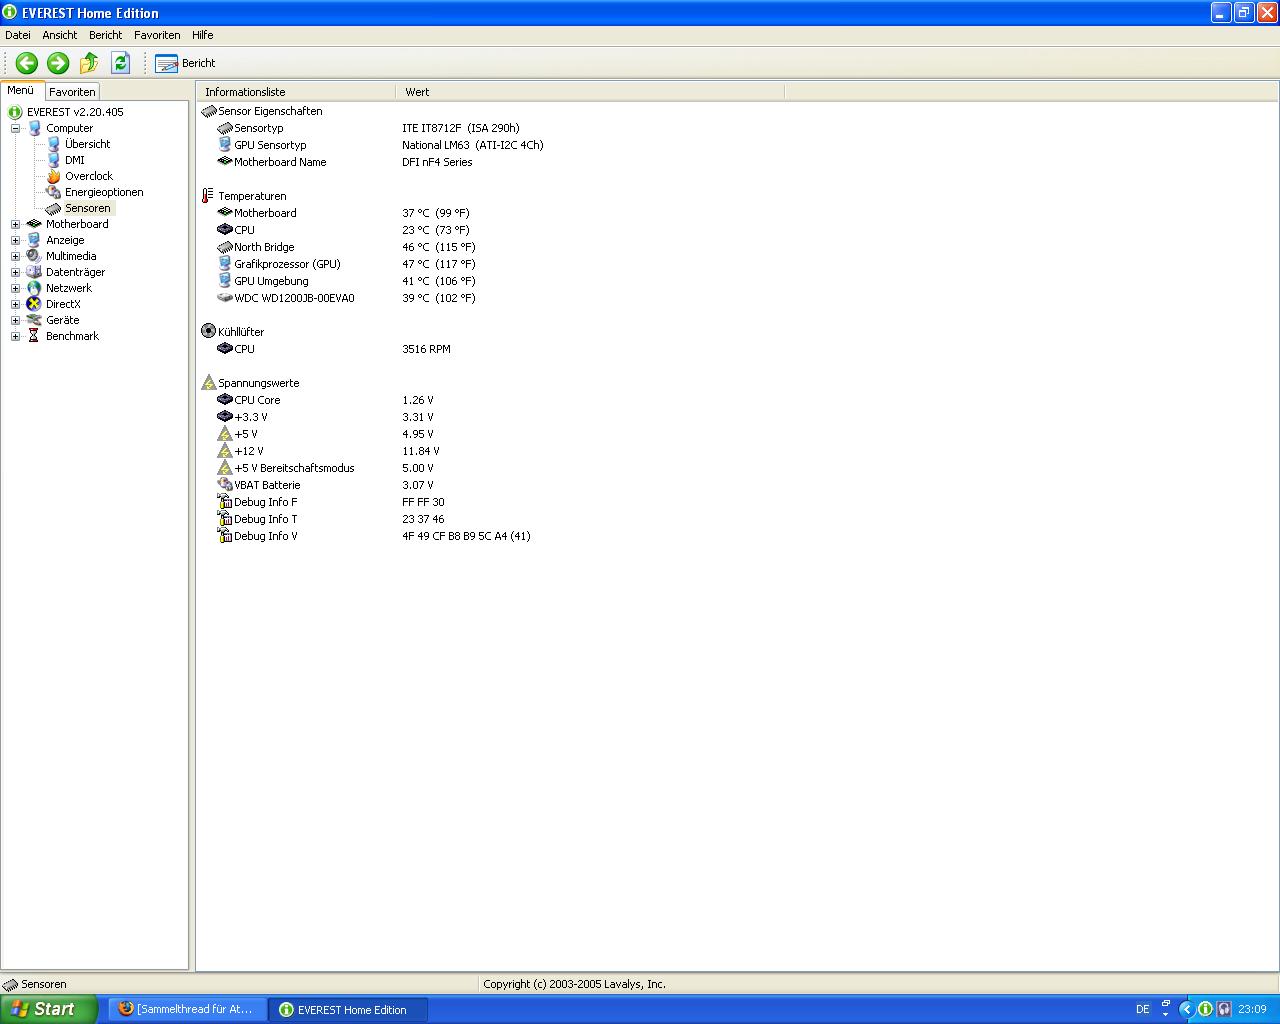Select the CPU Core voltage row
Screen dimensions: 1280x1024
coord(325,400)
